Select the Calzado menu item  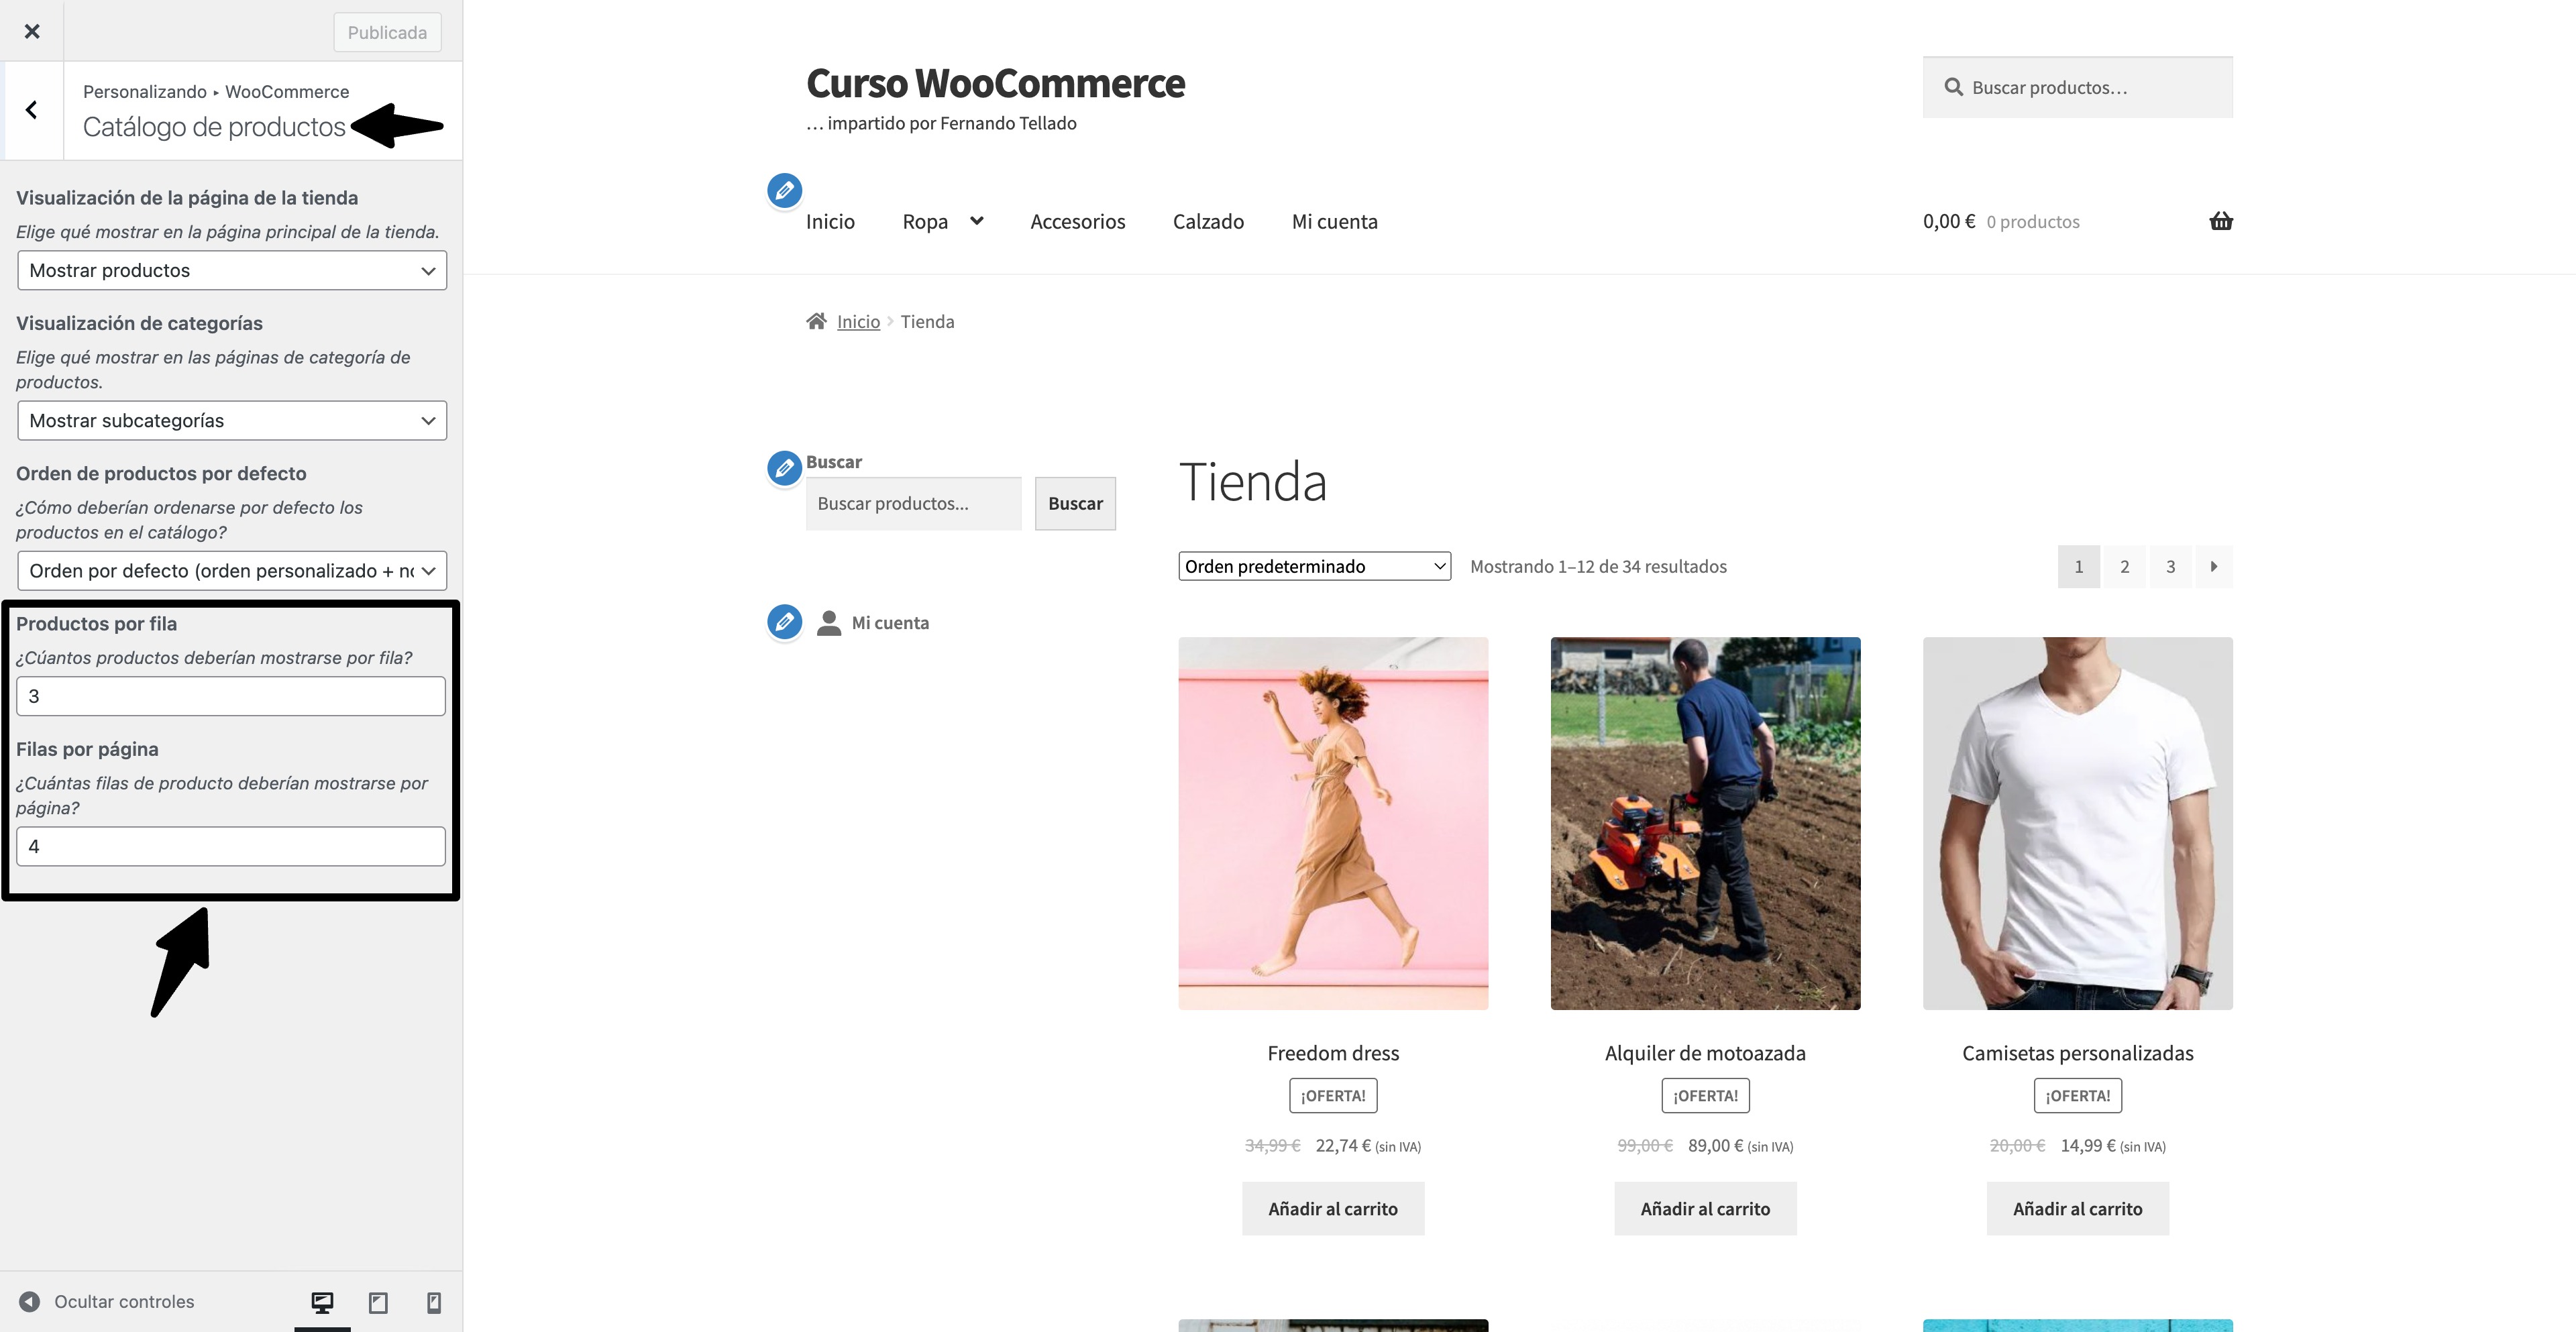click(x=1208, y=221)
